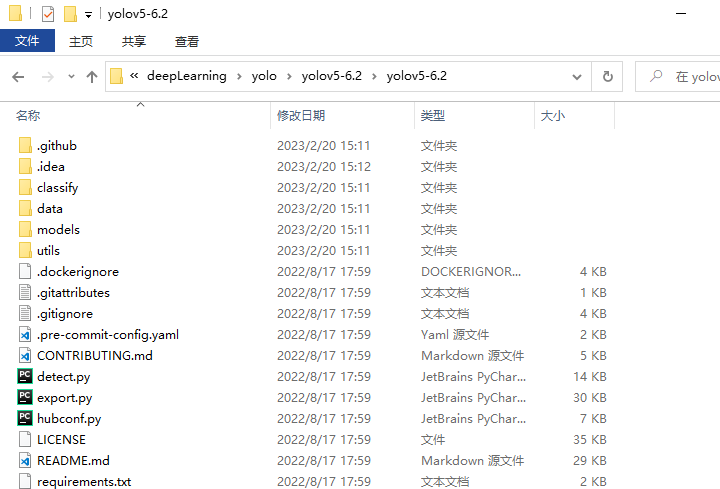Click the utils folder icon
Screen dimensions: 720x489
[25, 251]
